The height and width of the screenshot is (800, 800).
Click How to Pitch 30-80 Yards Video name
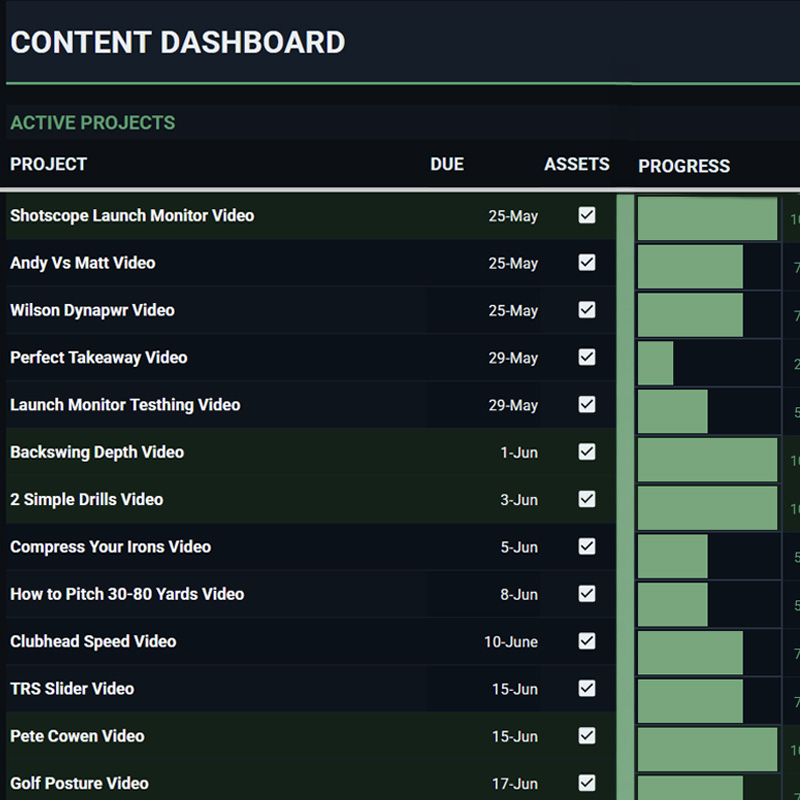tap(127, 594)
